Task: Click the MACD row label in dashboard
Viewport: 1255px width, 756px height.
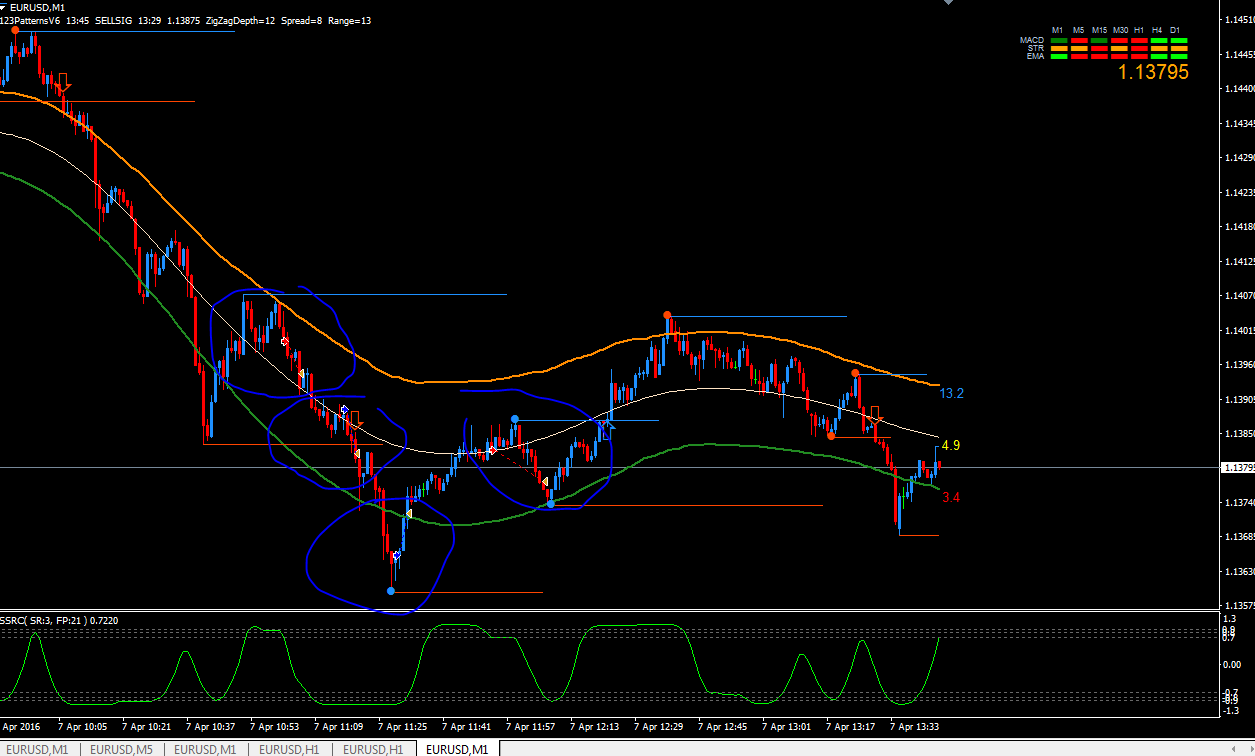Action: [x=1032, y=40]
